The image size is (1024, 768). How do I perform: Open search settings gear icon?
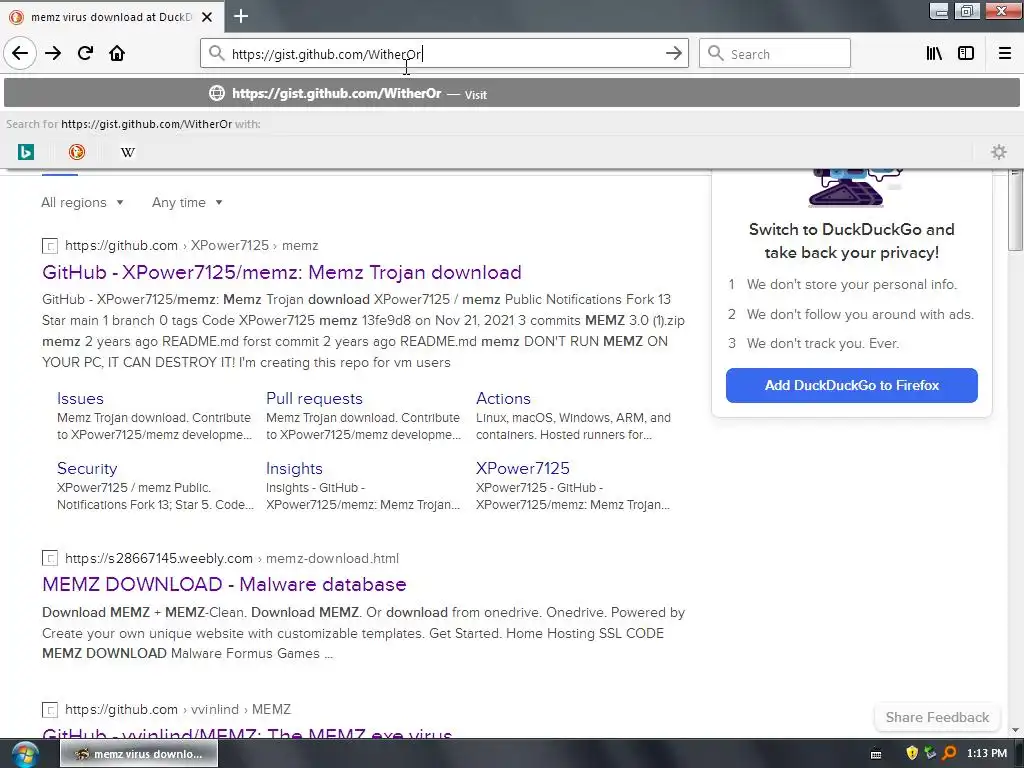tap(999, 152)
